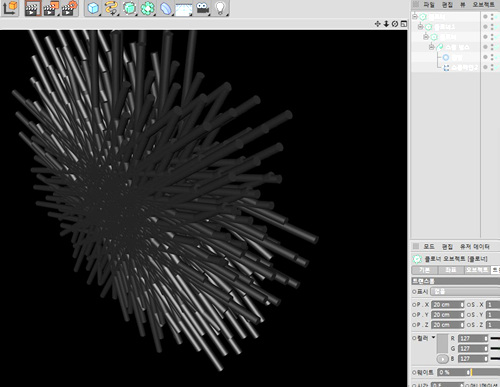
Task: Open the 오브젝트 menu in Object Manager
Action: (x=484, y=4)
